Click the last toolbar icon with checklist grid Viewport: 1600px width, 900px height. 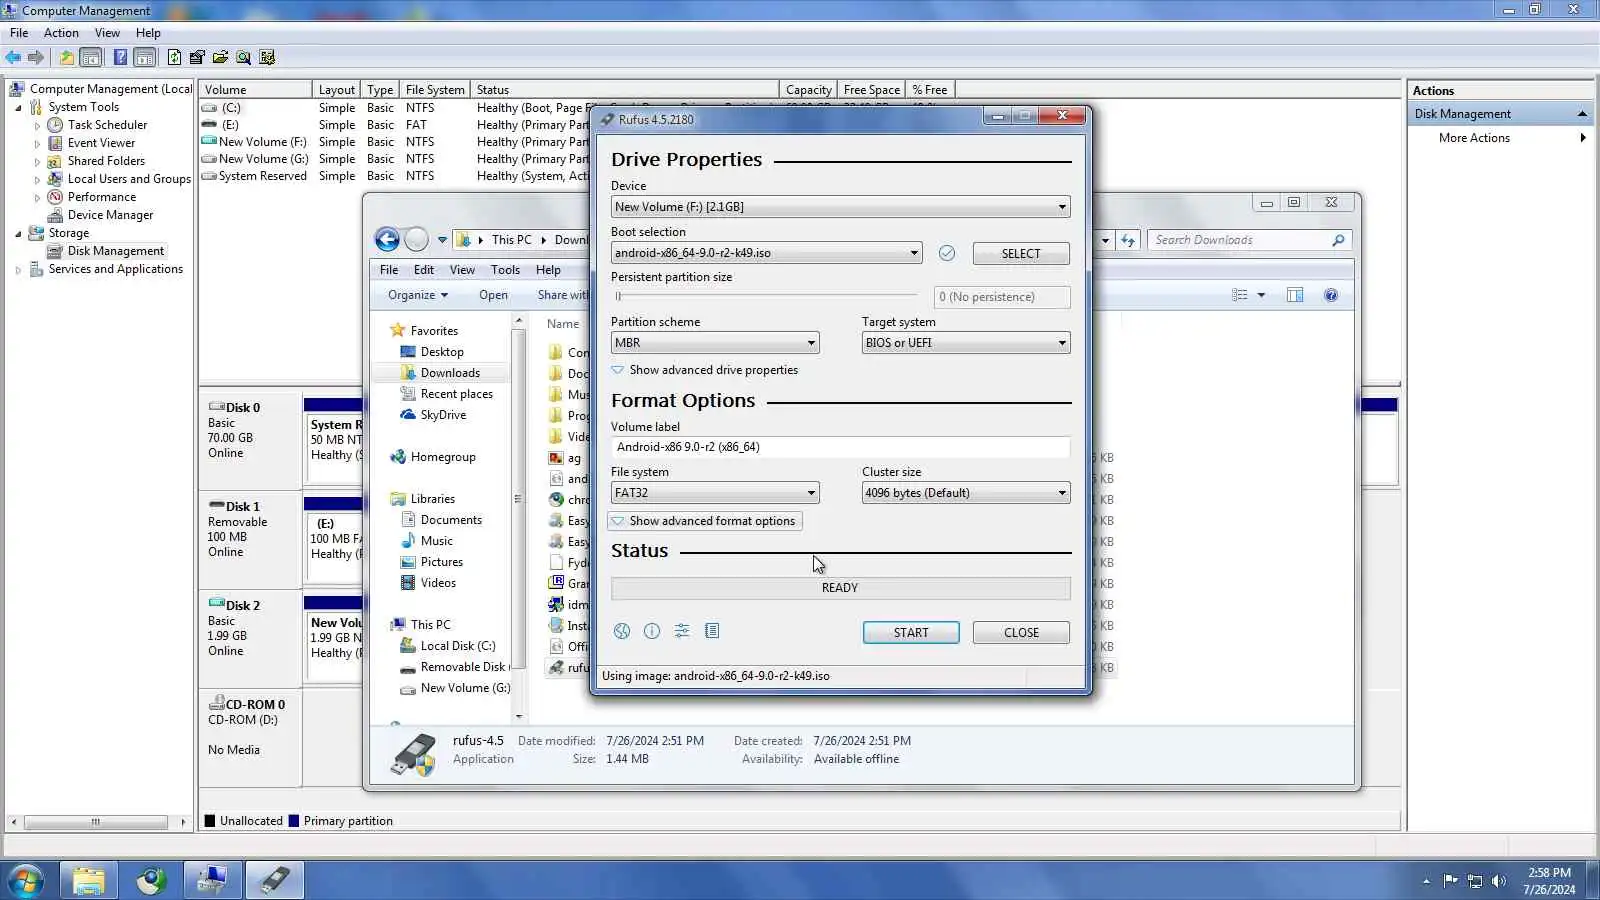[x=267, y=57]
